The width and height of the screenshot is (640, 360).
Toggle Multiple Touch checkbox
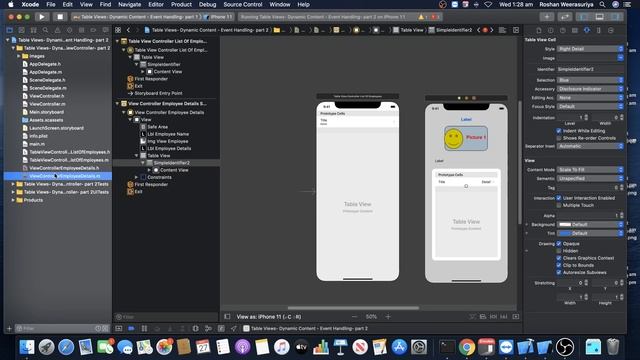coord(559,205)
